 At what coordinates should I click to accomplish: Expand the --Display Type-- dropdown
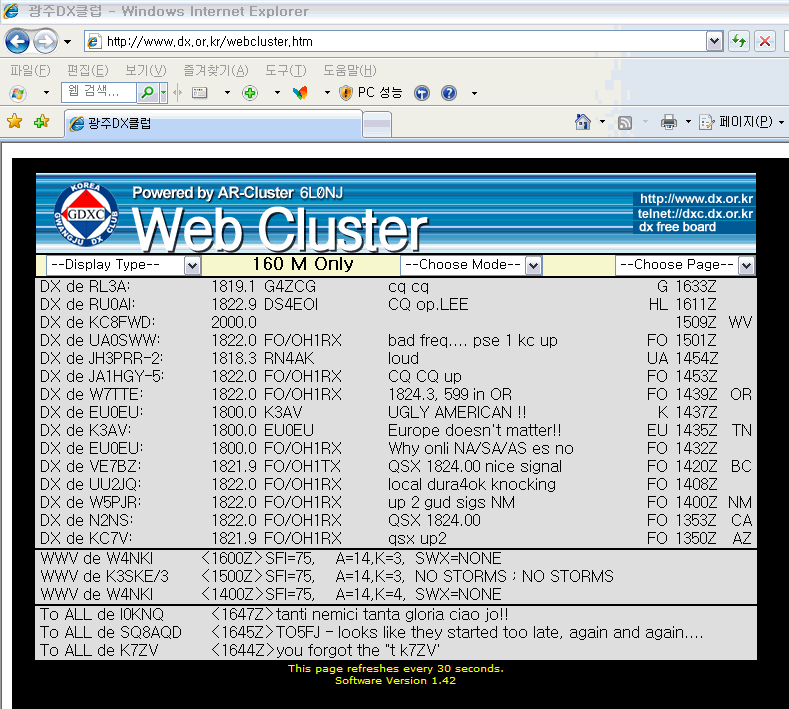(124, 265)
